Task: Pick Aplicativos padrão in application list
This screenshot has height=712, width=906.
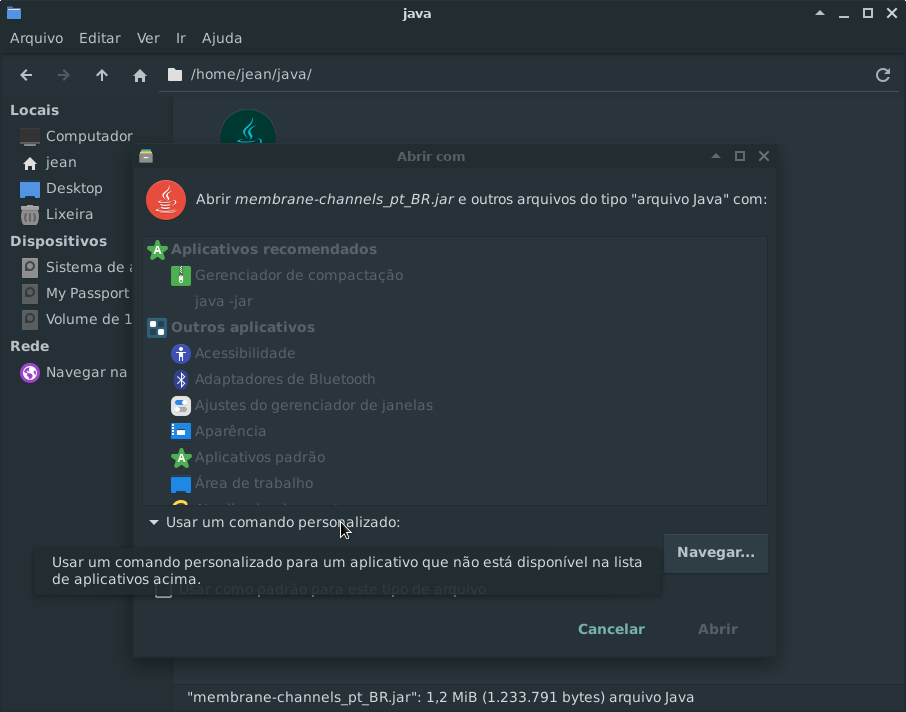Action: 259,457
